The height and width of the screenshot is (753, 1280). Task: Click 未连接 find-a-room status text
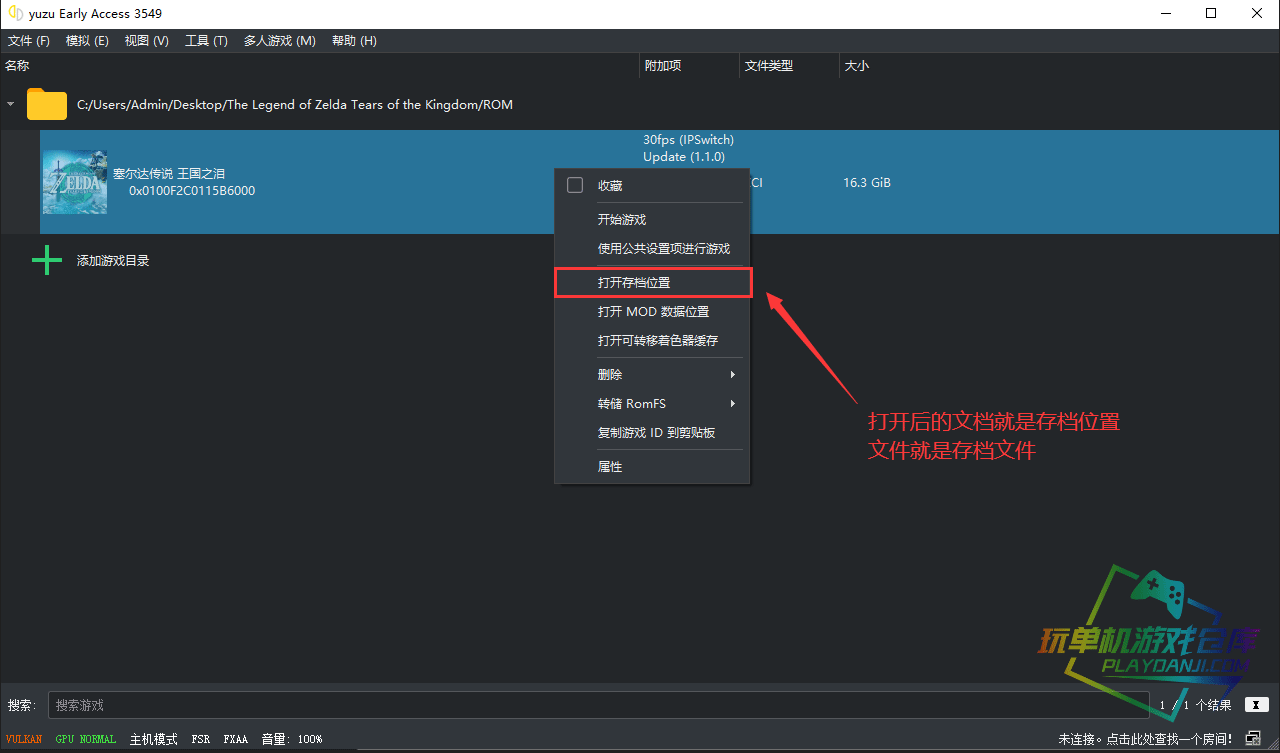point(1146,739)
